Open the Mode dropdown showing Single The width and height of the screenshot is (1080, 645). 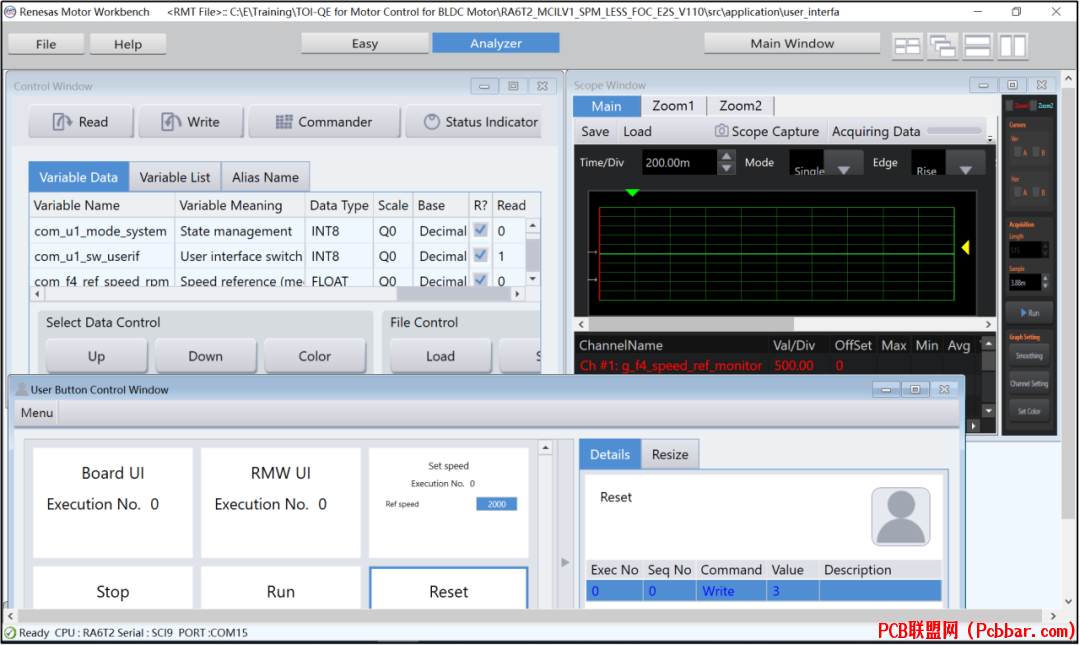click(x=825, y=163)
